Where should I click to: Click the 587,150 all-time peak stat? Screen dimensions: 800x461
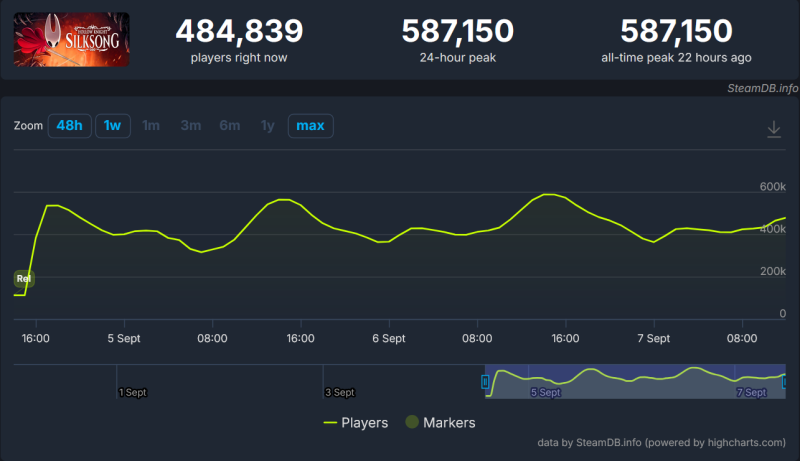point(675,31)
